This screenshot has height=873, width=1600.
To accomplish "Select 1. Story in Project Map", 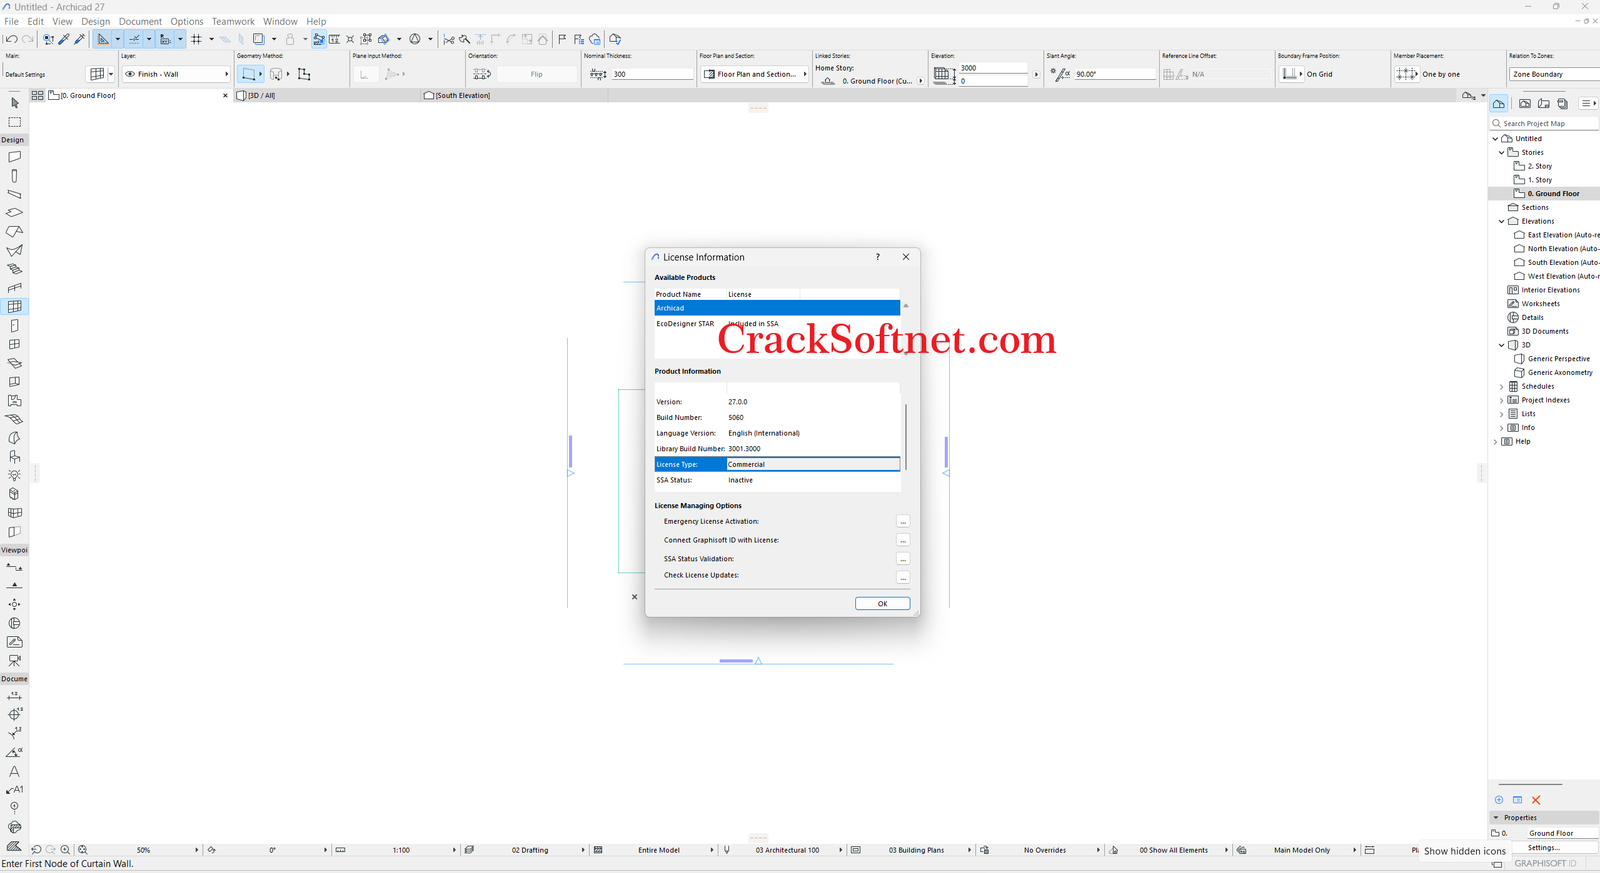I will point(1539,180).
